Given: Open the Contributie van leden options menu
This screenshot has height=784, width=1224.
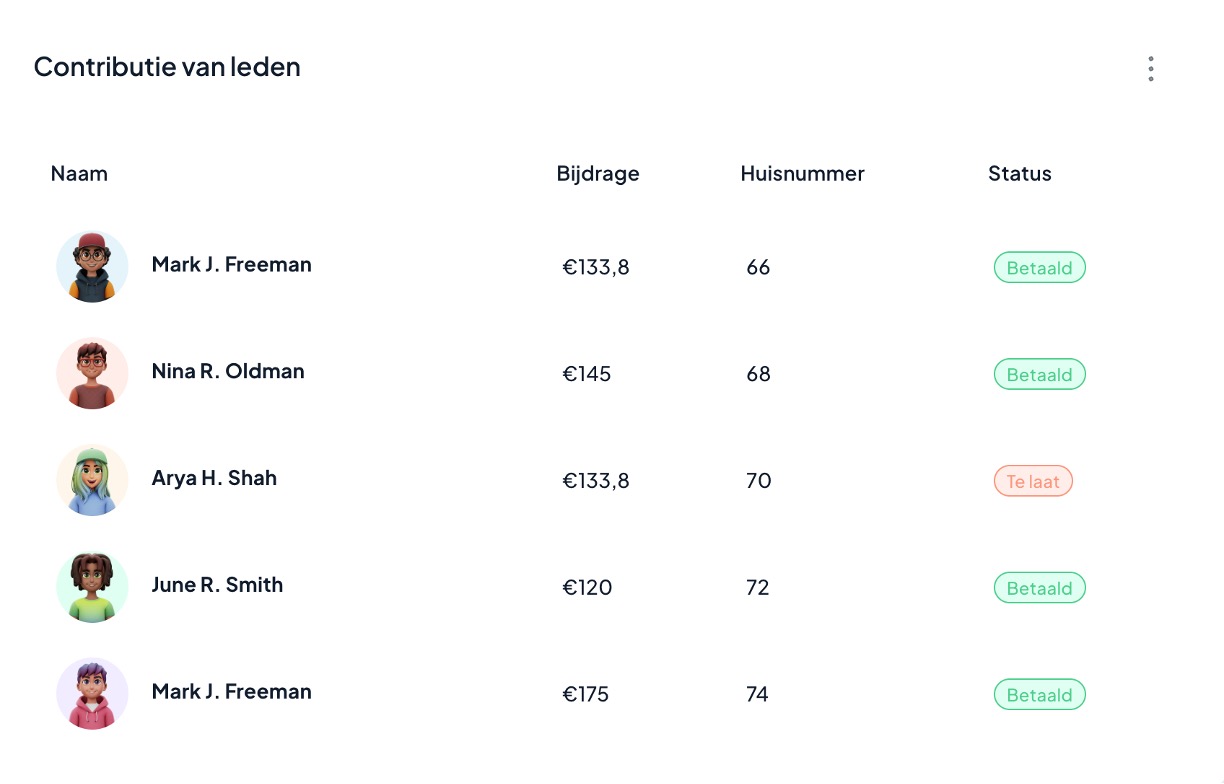Looking at the screenshot, I should coord(1150,68).
